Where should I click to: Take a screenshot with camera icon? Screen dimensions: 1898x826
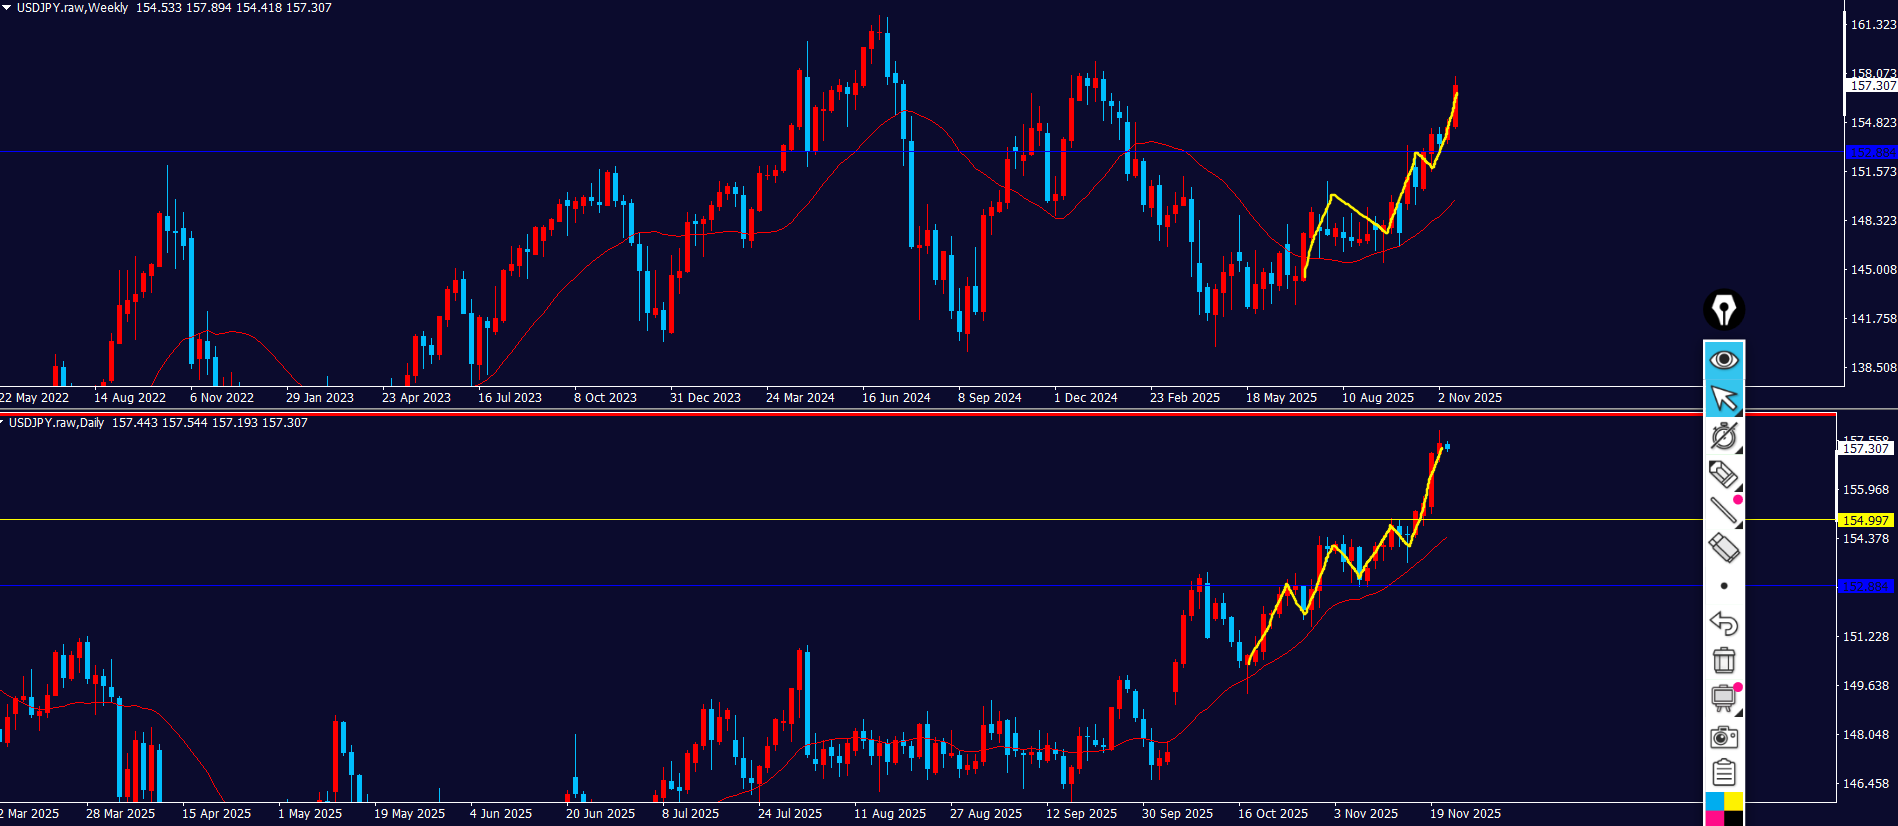pyautogui.click(x=1723, y=737)
